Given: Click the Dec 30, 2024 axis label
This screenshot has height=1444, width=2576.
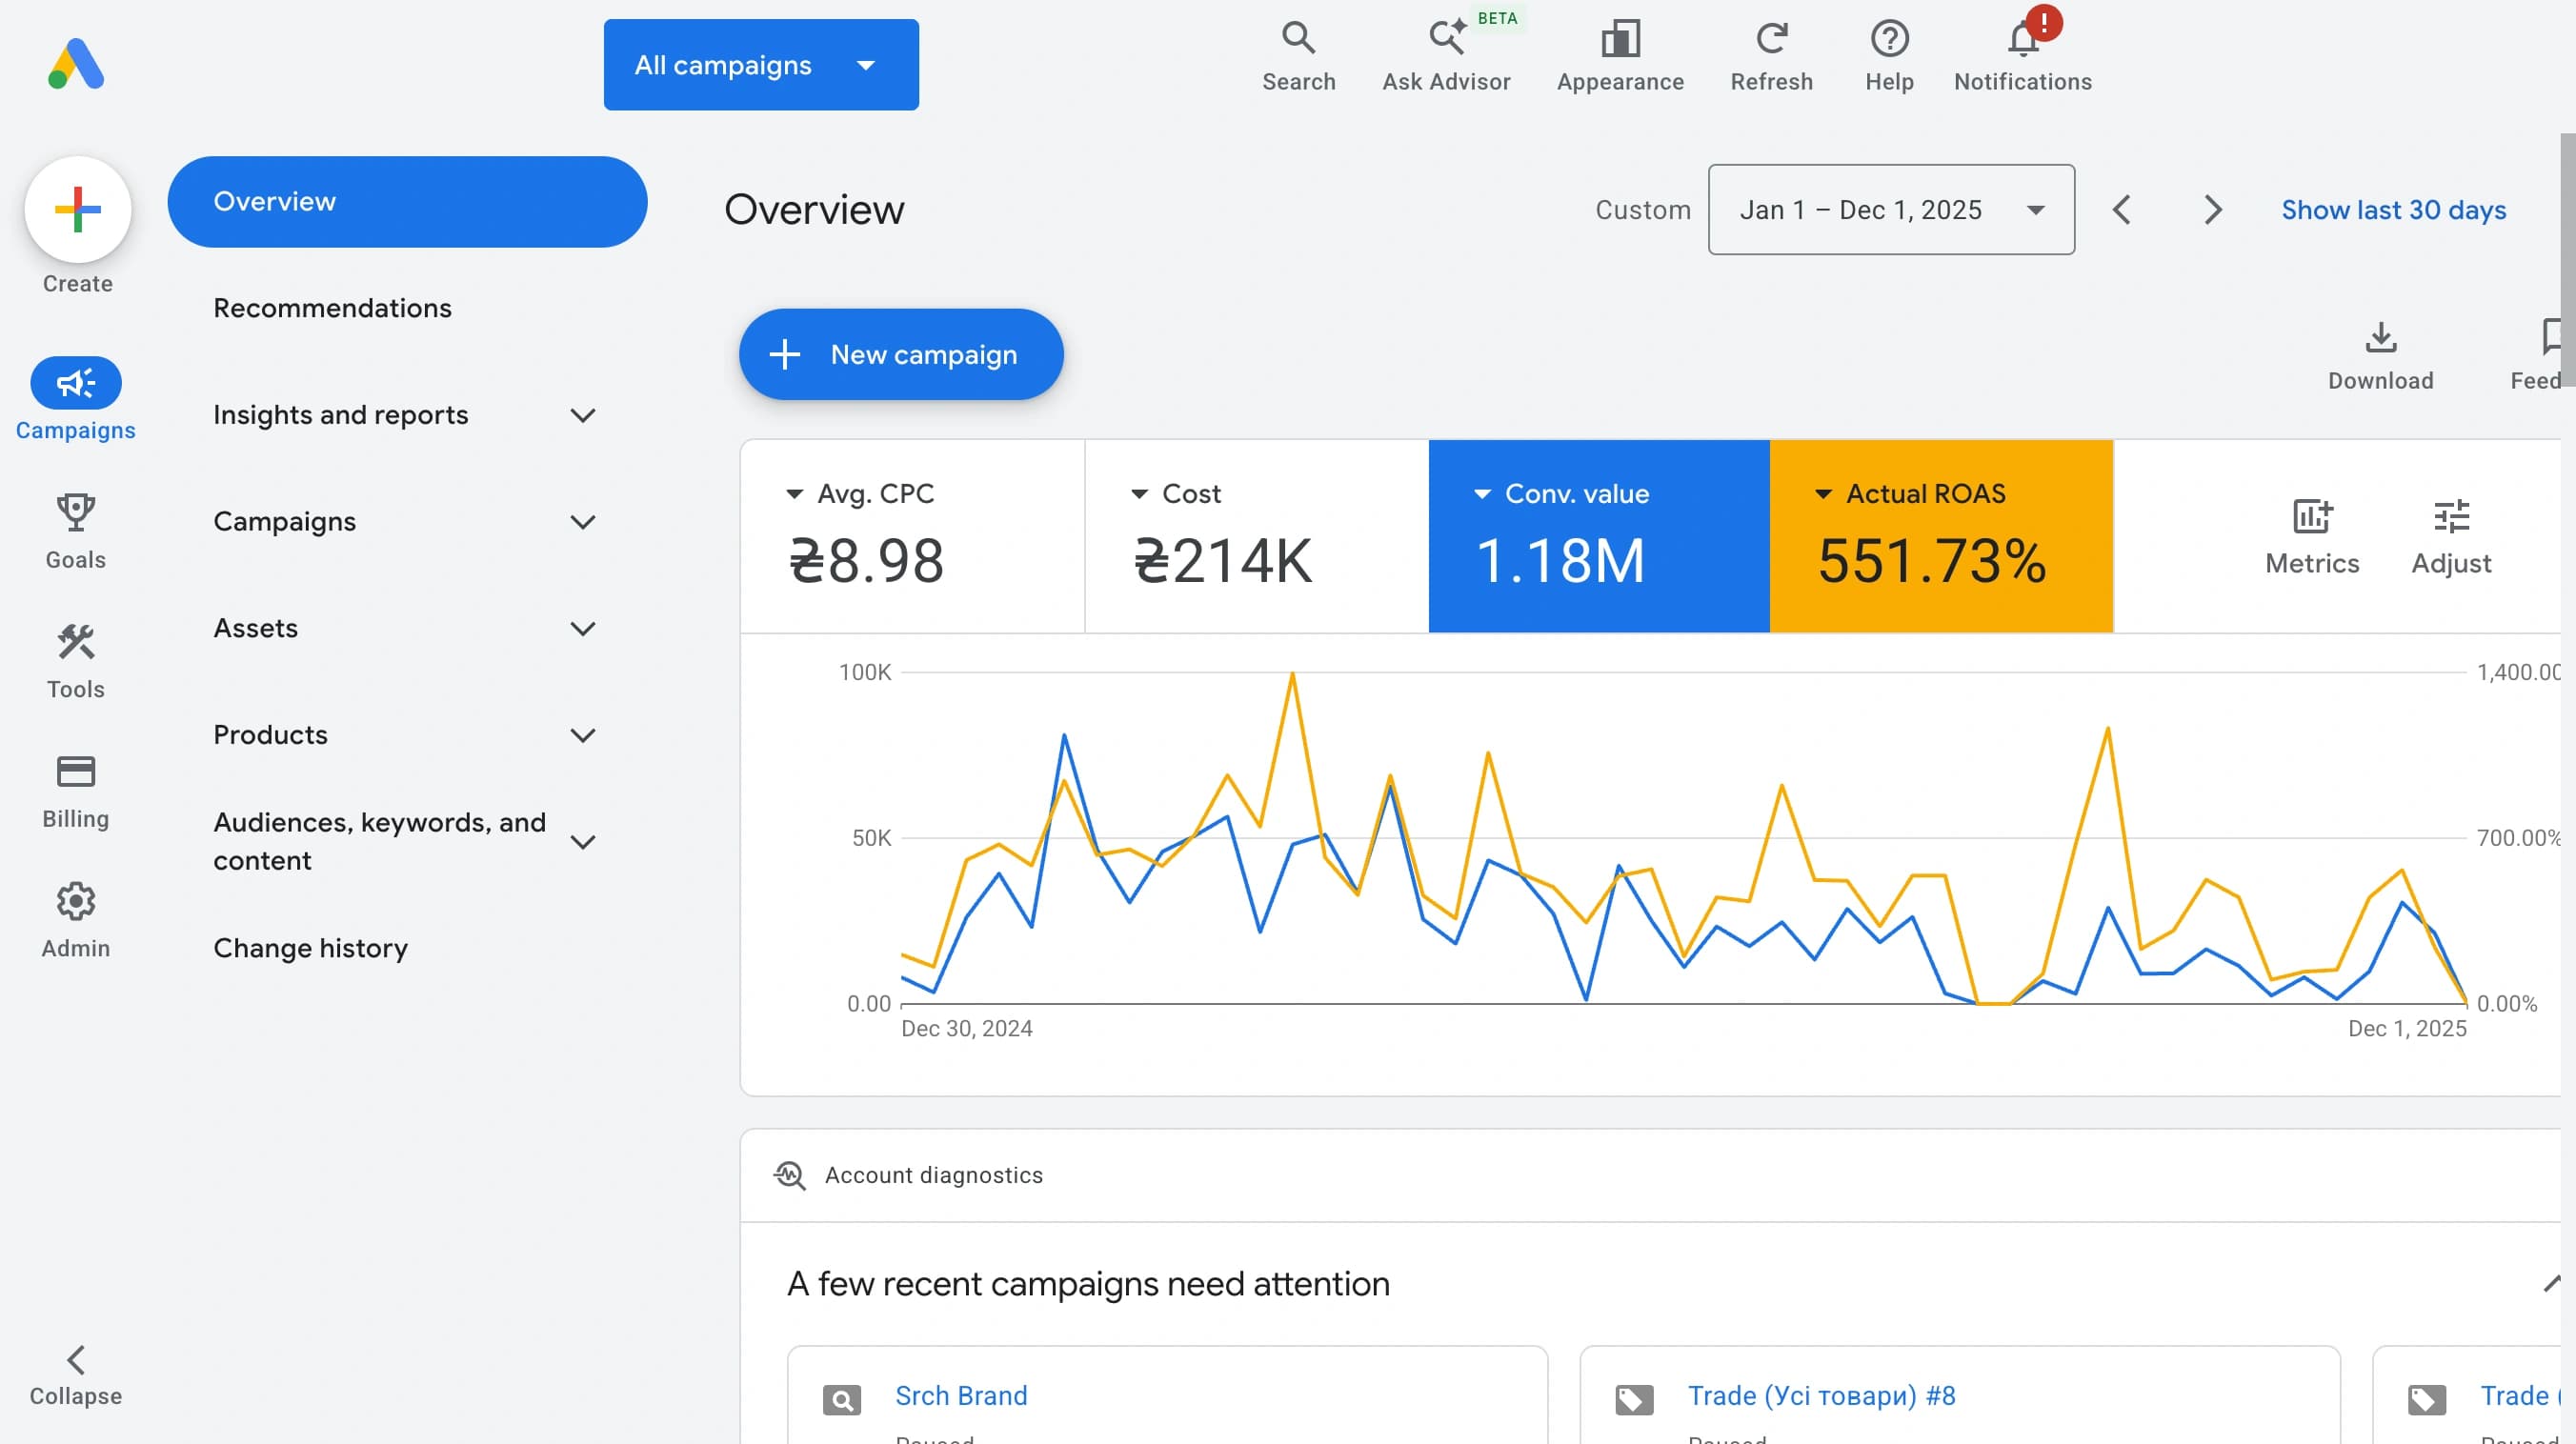Looking at the screenshot, I should (x=966, y=1029).
